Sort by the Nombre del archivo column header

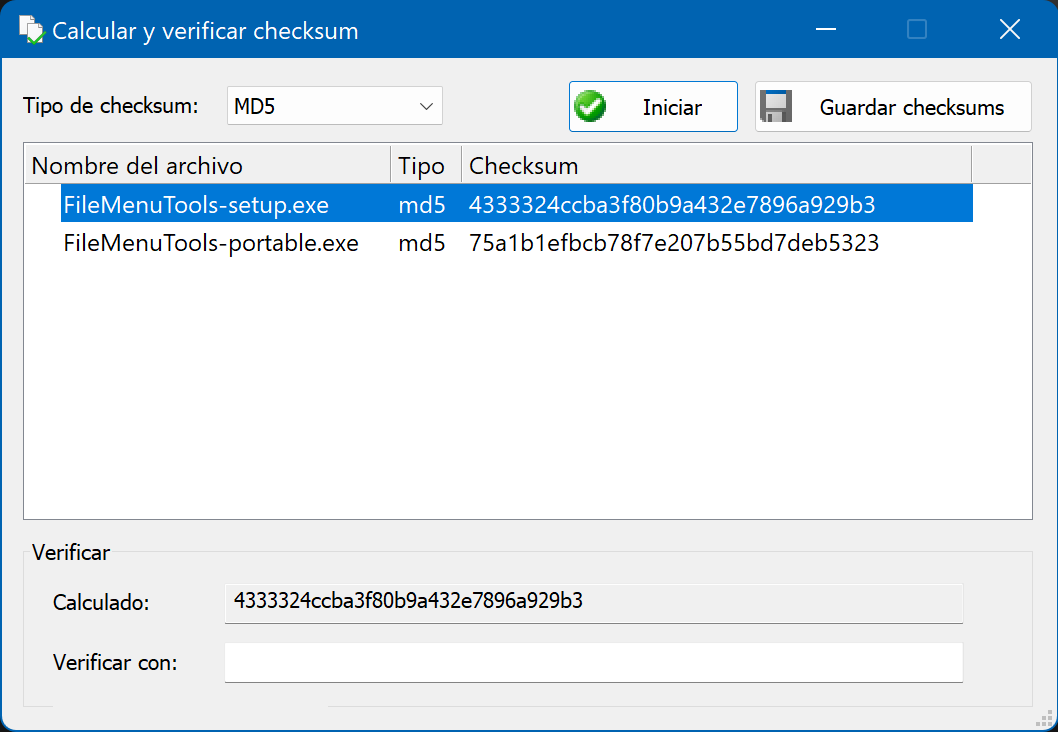point(208,166)
